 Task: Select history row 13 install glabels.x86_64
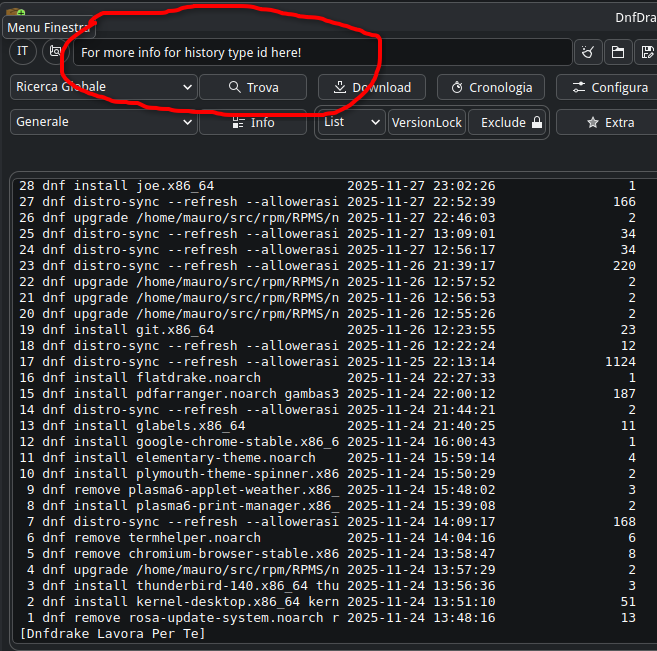327,426
